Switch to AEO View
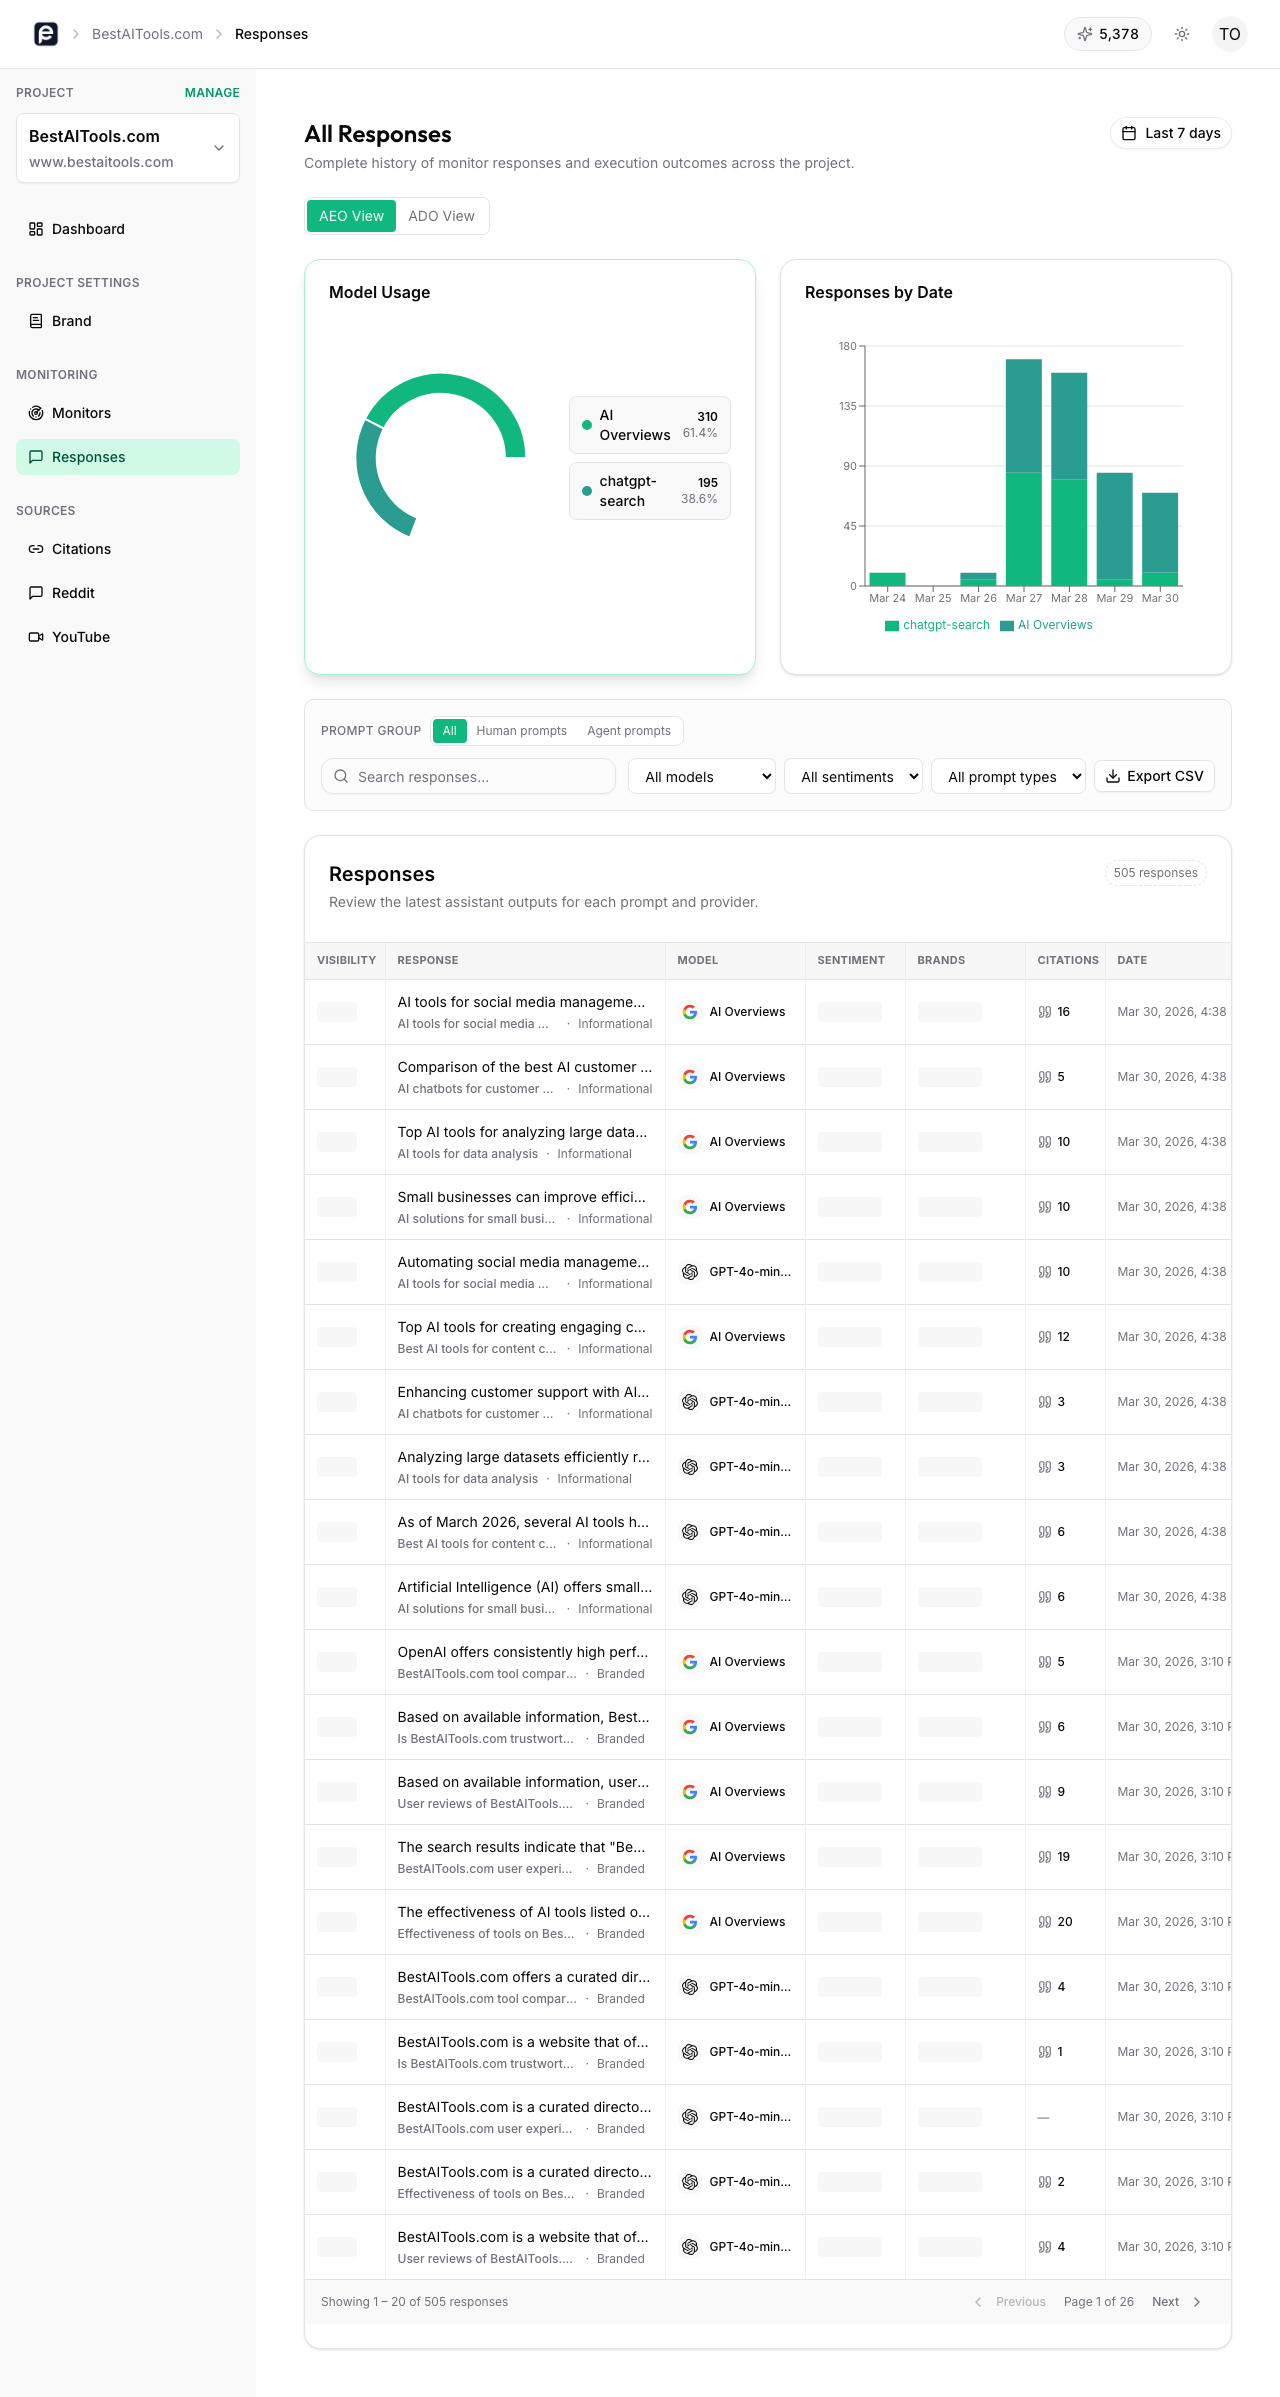This screenshot has height=2397, width=1280. click(x=351, y=216)
